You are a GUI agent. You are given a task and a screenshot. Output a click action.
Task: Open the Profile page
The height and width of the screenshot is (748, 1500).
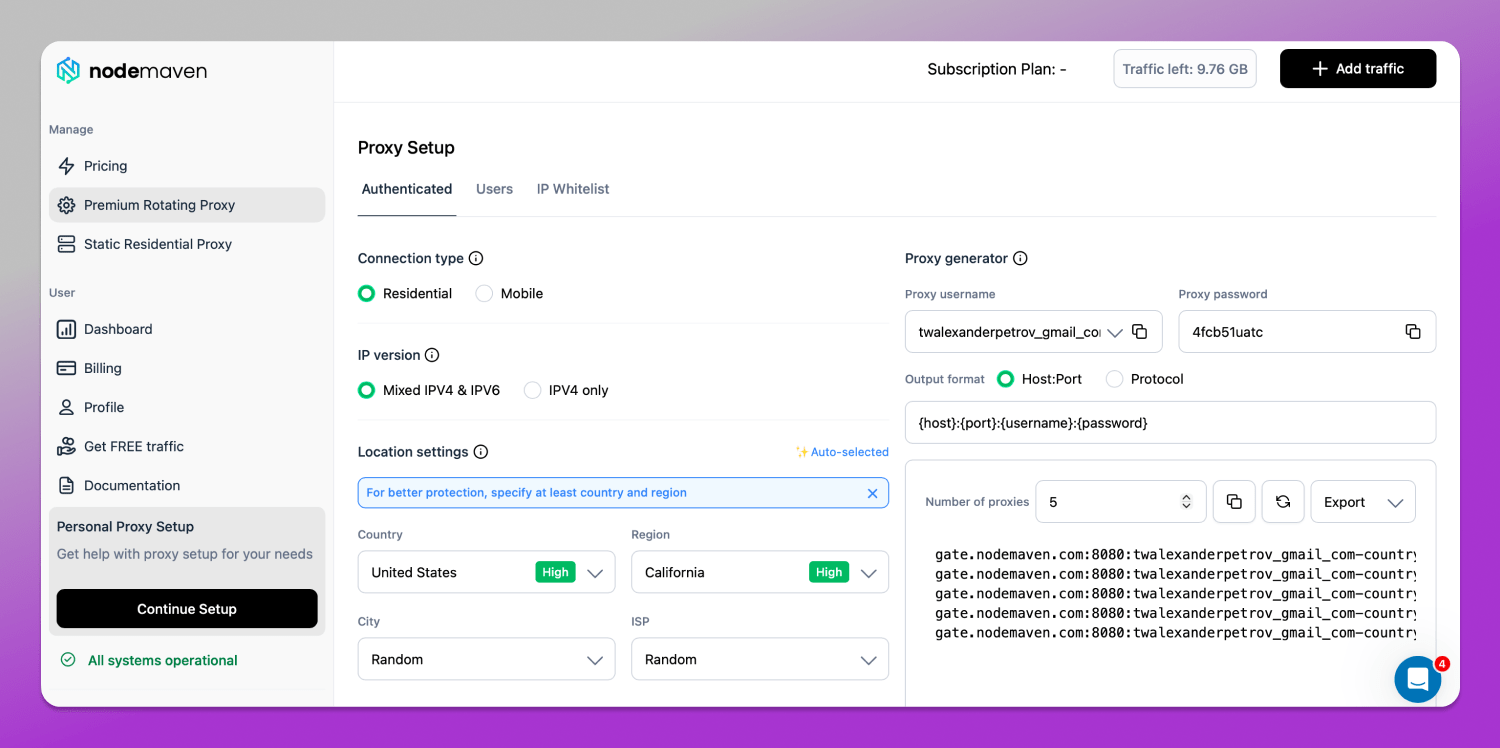[x=187, y=407]
